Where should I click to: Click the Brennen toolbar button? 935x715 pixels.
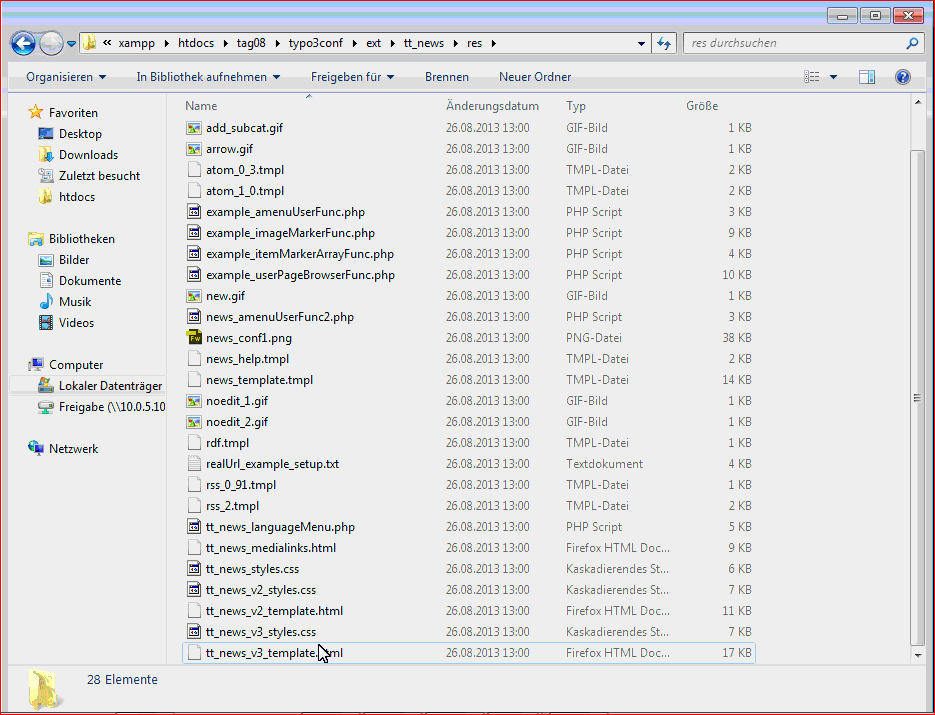click(x=447, y=77)
